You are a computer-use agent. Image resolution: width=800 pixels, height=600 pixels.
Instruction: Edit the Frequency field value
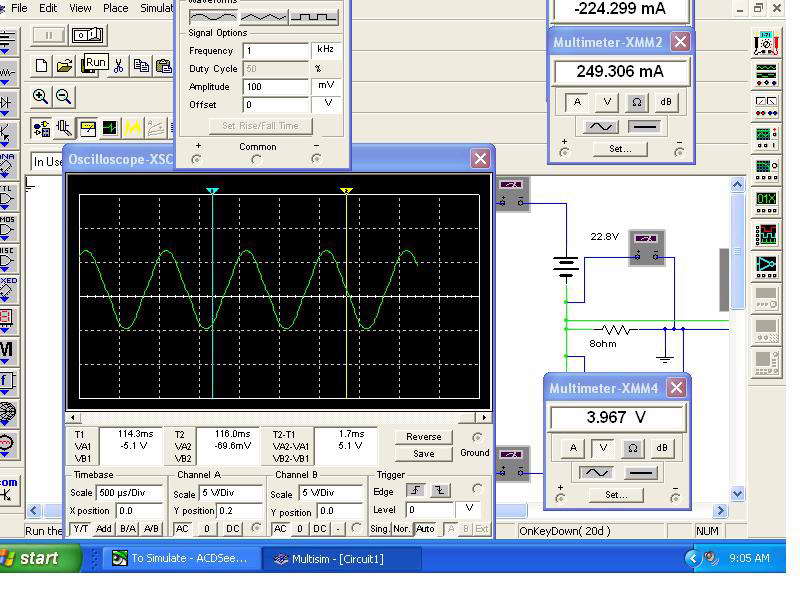(276, 51)
